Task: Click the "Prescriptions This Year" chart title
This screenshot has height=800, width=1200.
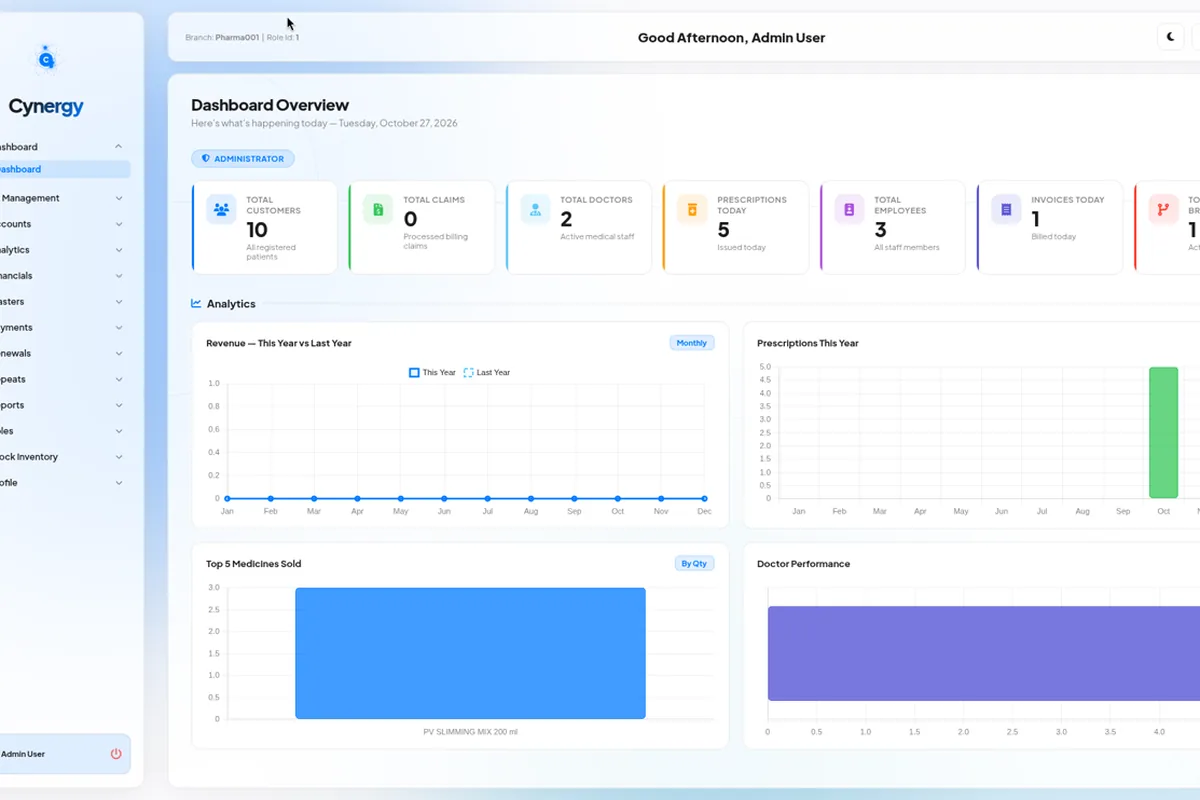Action: [808, 343]
